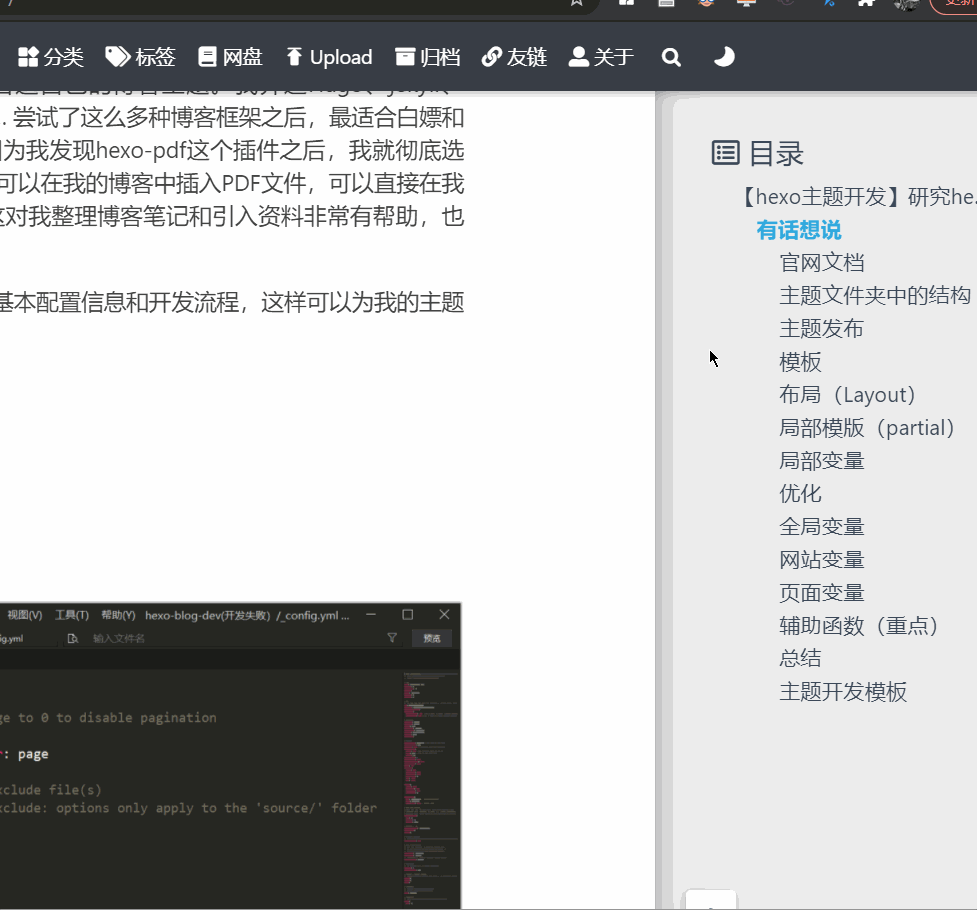
Task: Visit the 友链 friend links page
Action: click(514, 57)
